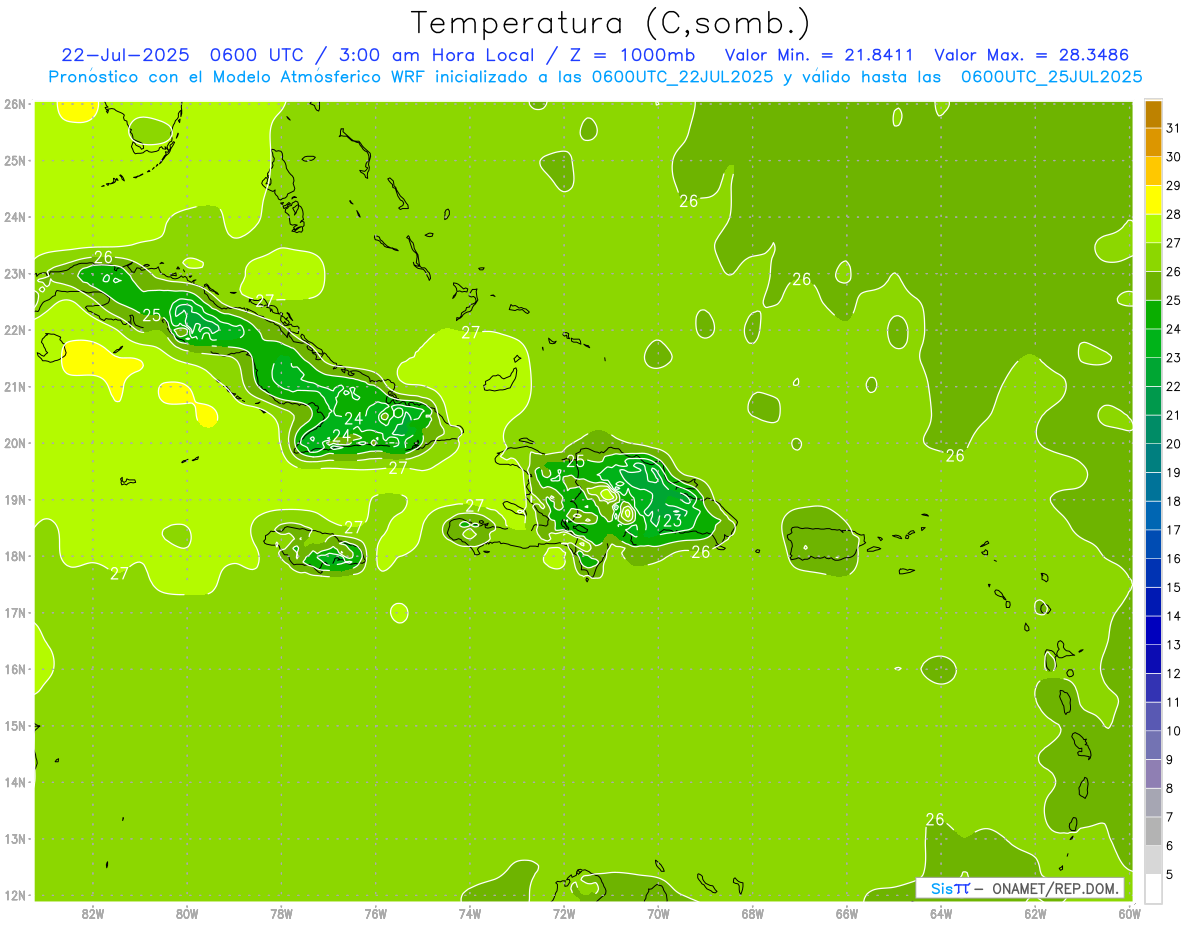Click the legend value '20'

pyautogui.click(x=1174, y=443)
